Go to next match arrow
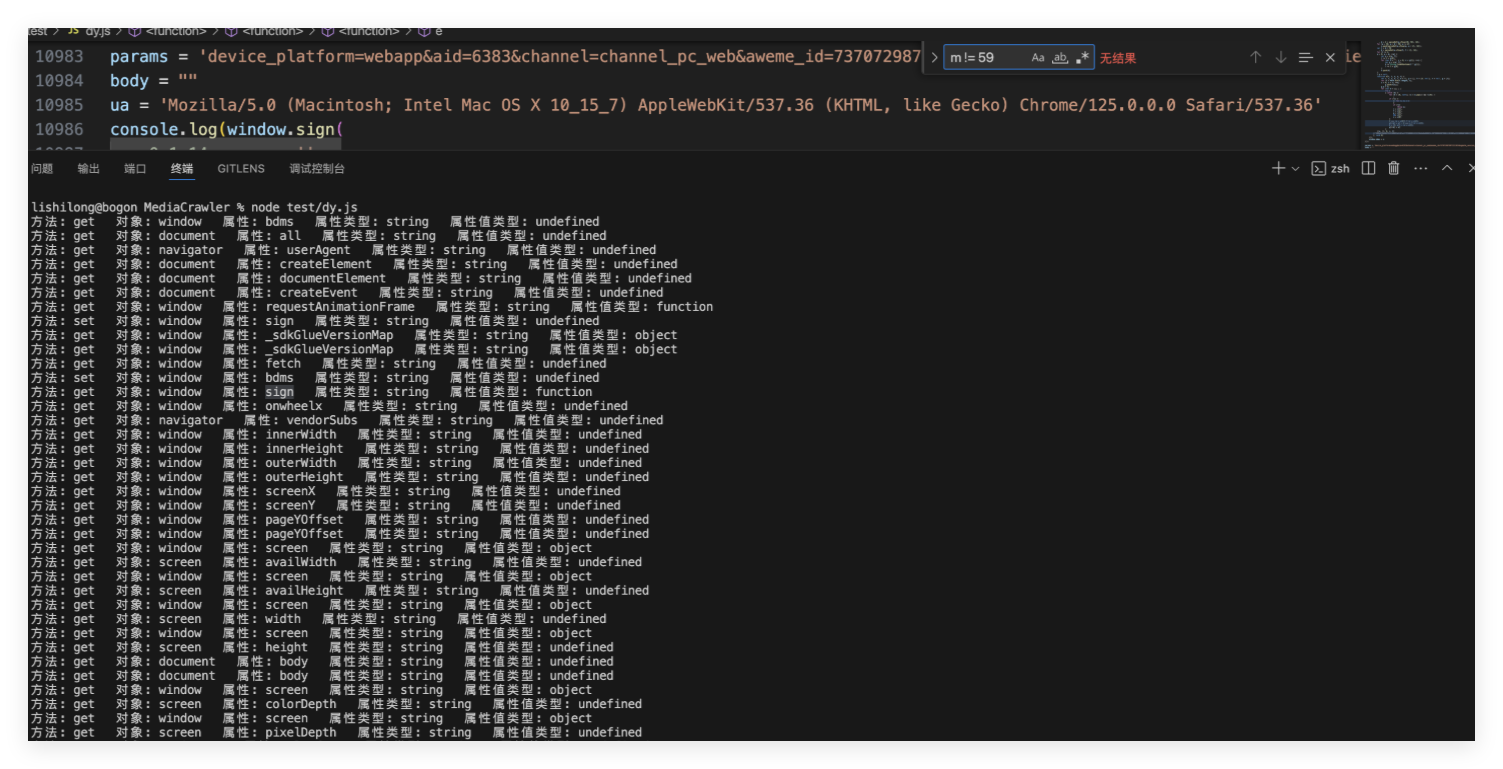 [1280, 58]
